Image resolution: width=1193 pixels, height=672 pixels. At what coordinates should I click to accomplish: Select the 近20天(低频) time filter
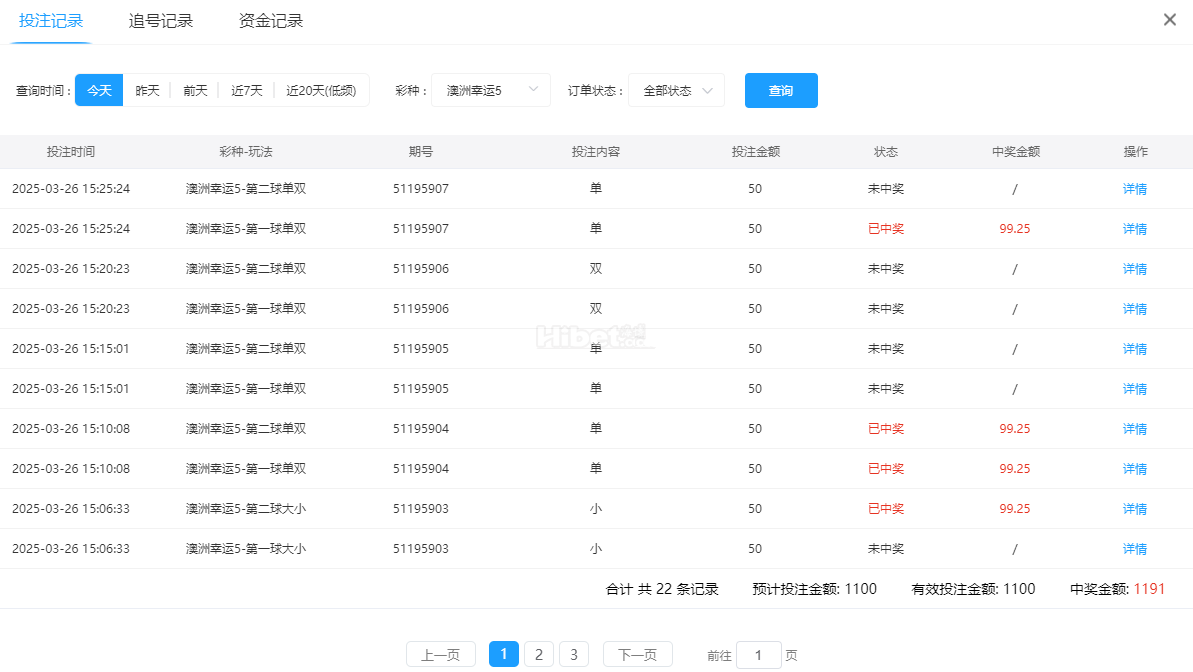(x=321, y=91)
